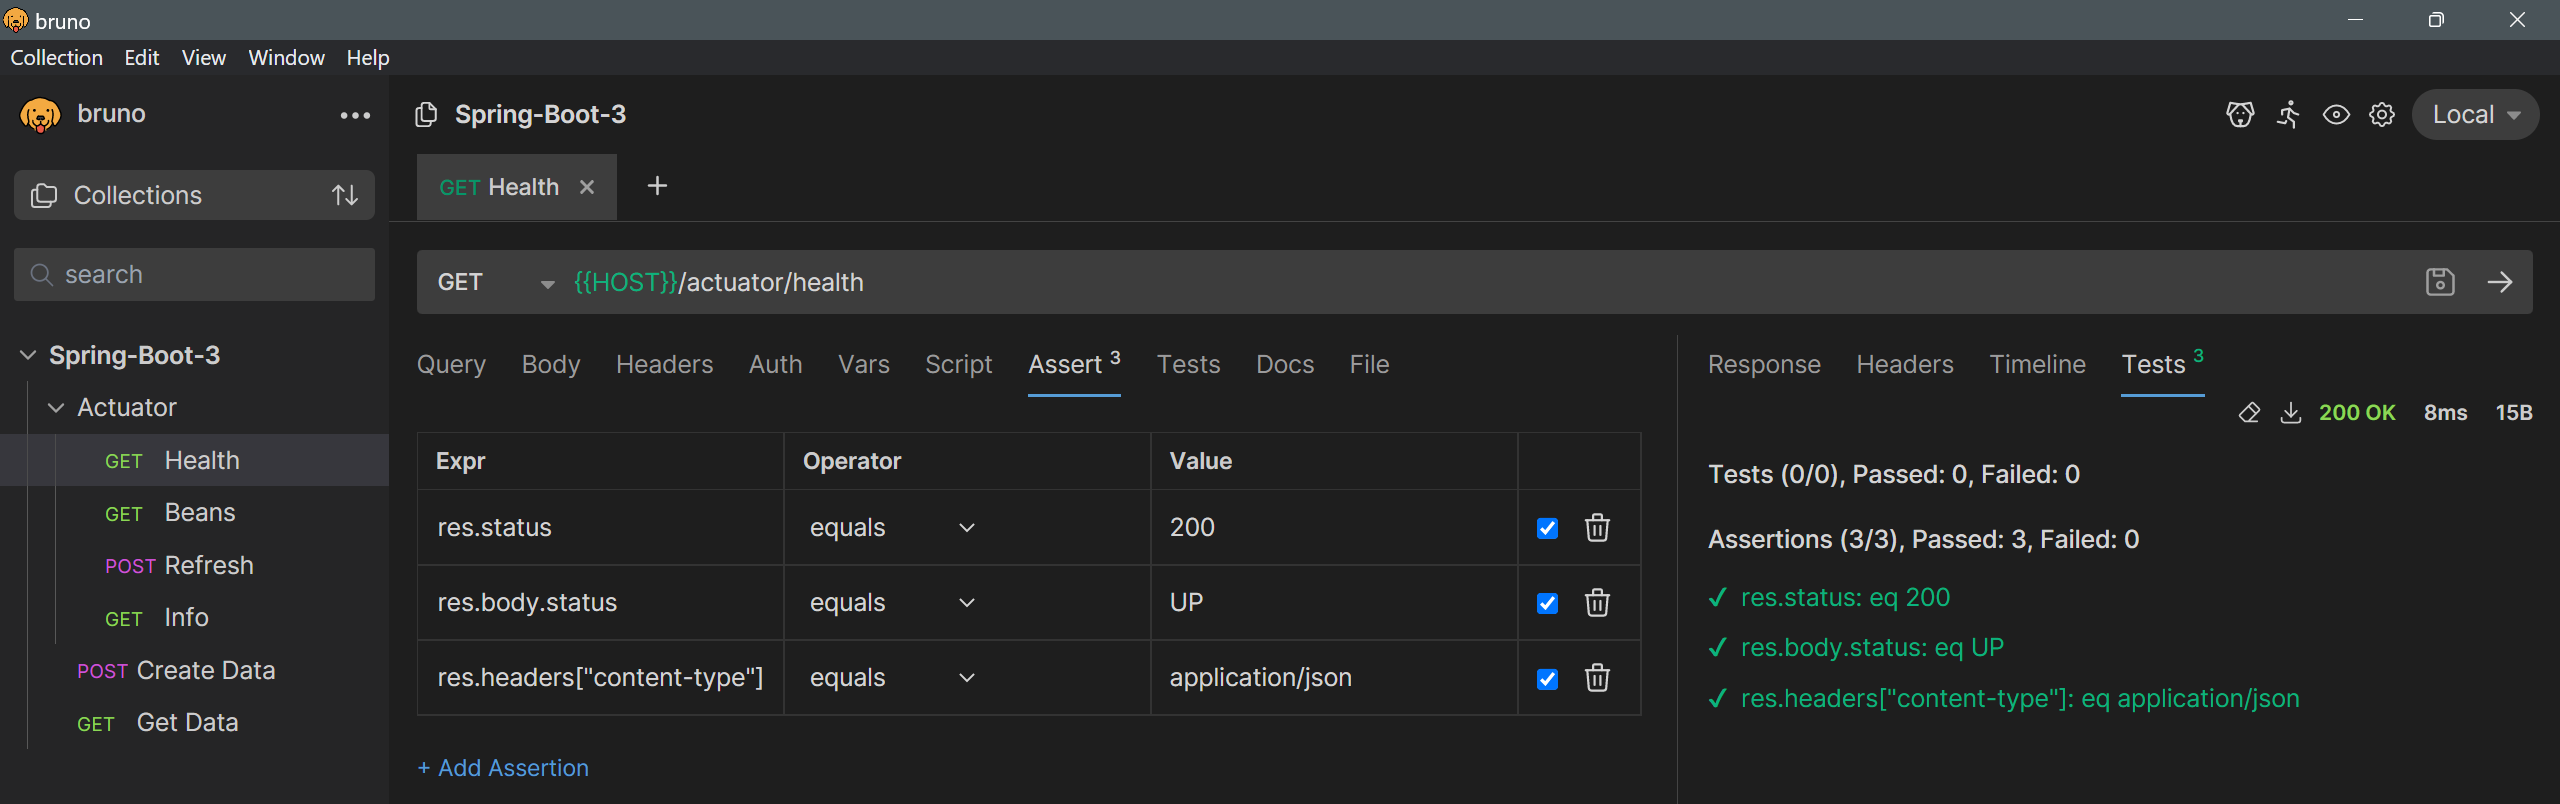Switch to the Docs tab
The width and height of the screenshot is (2560, 804).
tap(1285, 364)
